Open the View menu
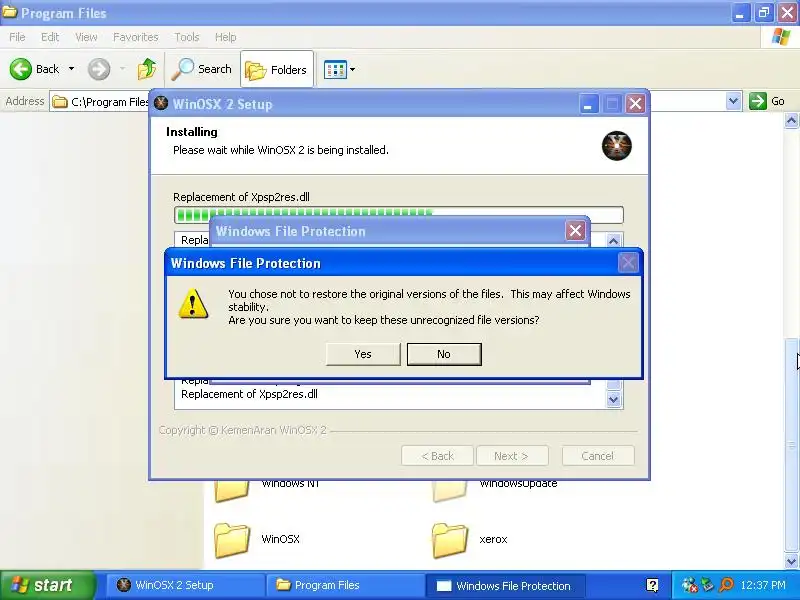800x600 pixels. tap(86, 37)
